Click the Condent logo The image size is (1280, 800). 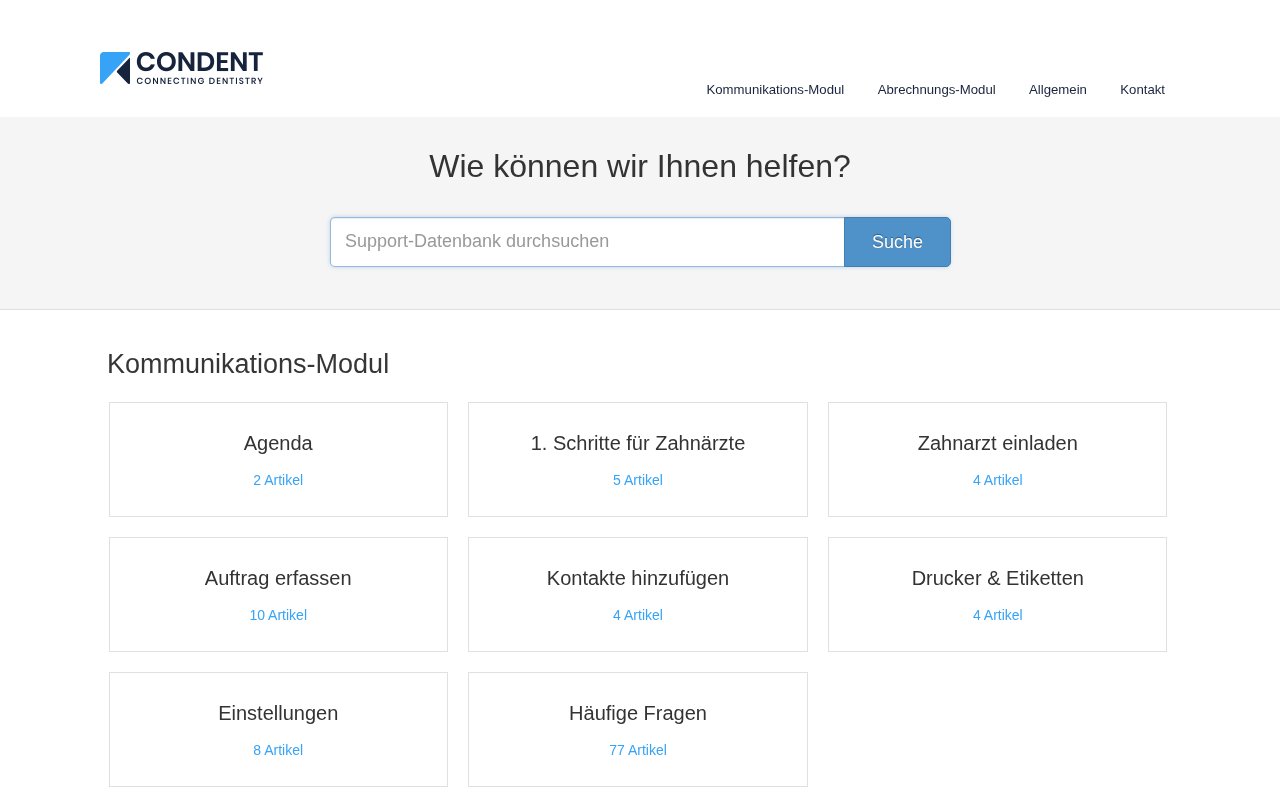[181, 68]
